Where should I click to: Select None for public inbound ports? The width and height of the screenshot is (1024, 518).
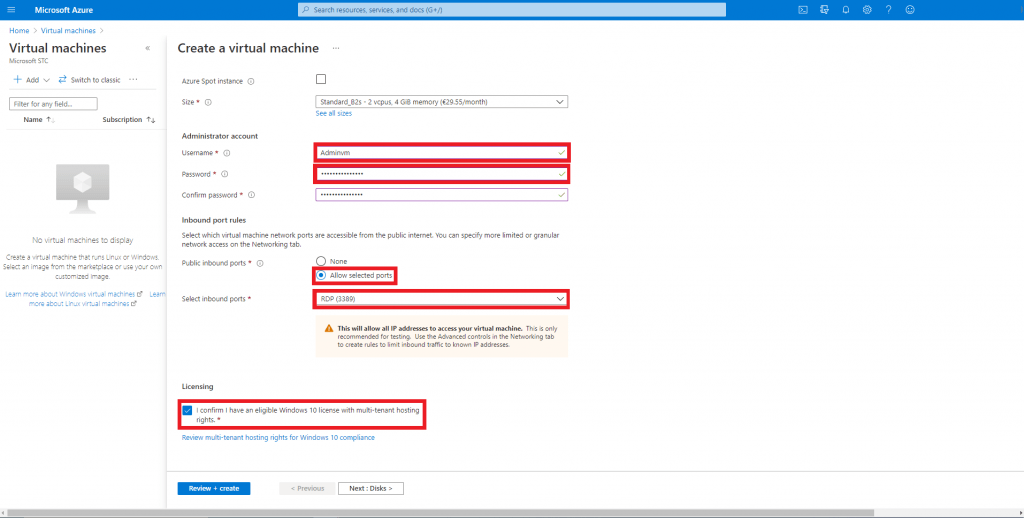click(321, 262)
